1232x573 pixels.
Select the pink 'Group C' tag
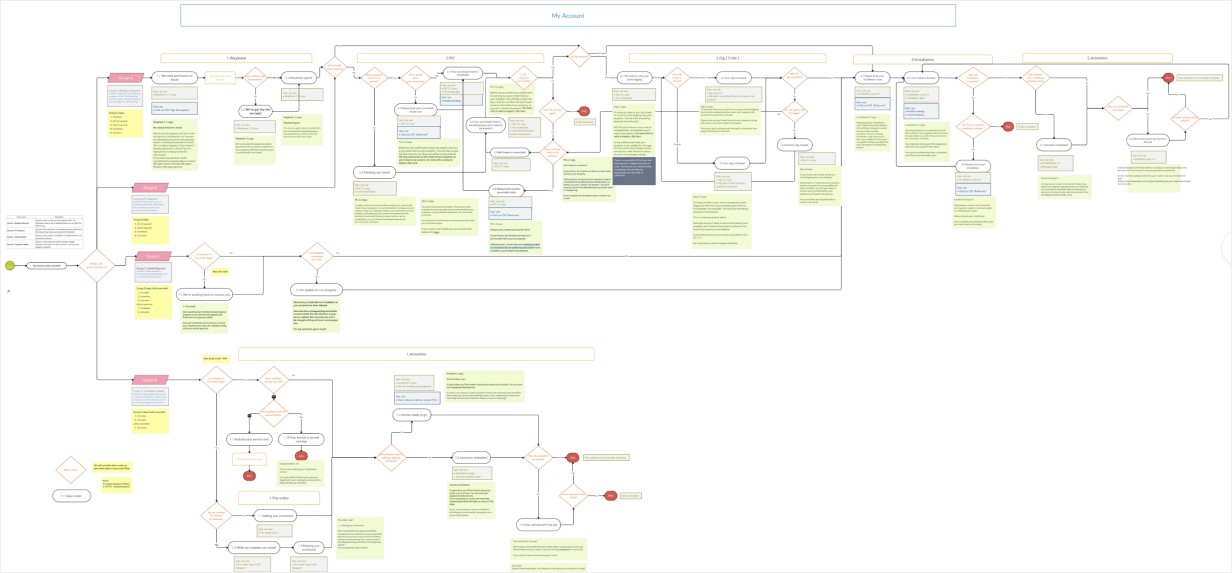(x=154, y=256)
